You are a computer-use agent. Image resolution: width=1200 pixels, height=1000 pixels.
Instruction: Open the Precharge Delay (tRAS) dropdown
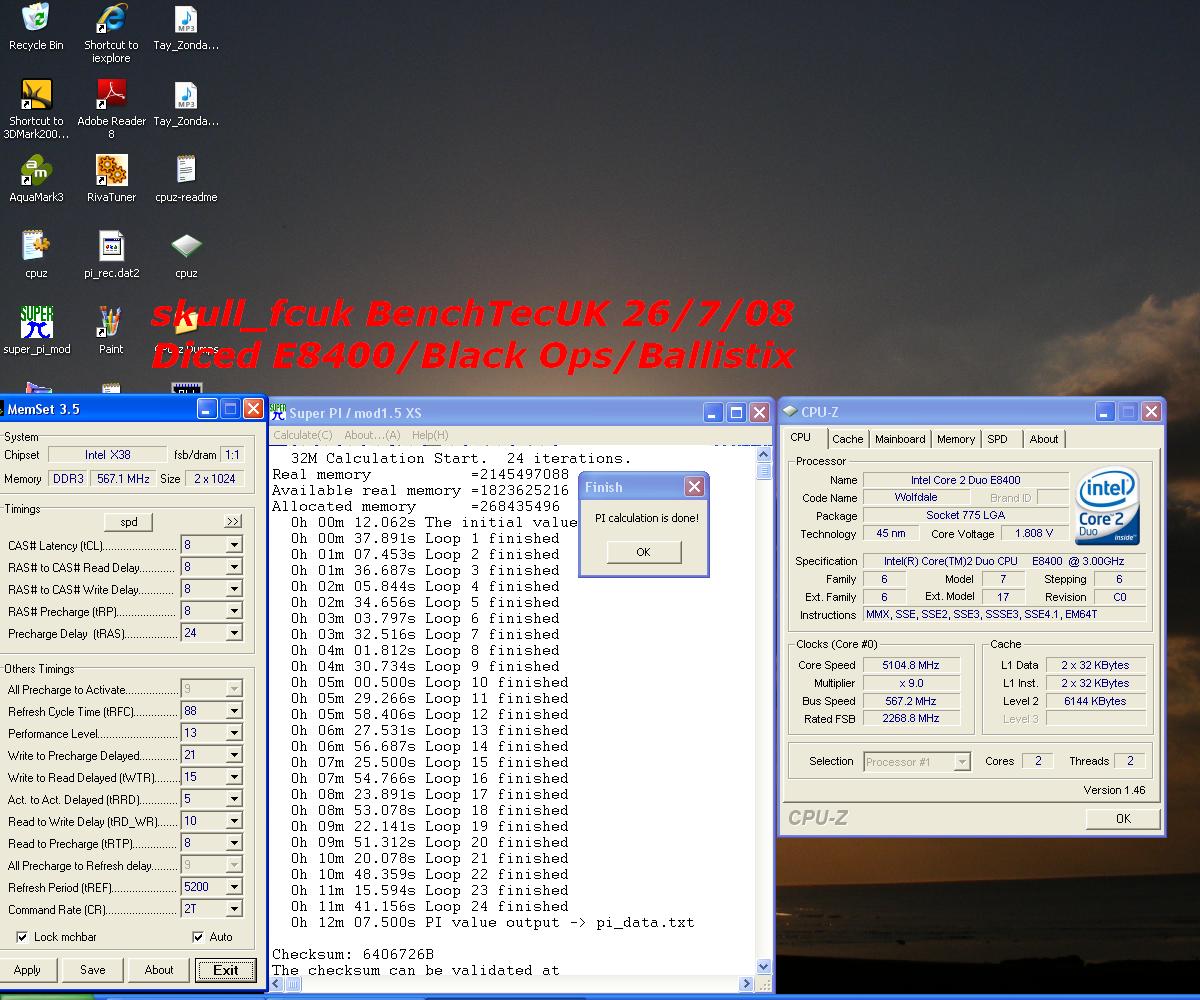click(234, 633)
